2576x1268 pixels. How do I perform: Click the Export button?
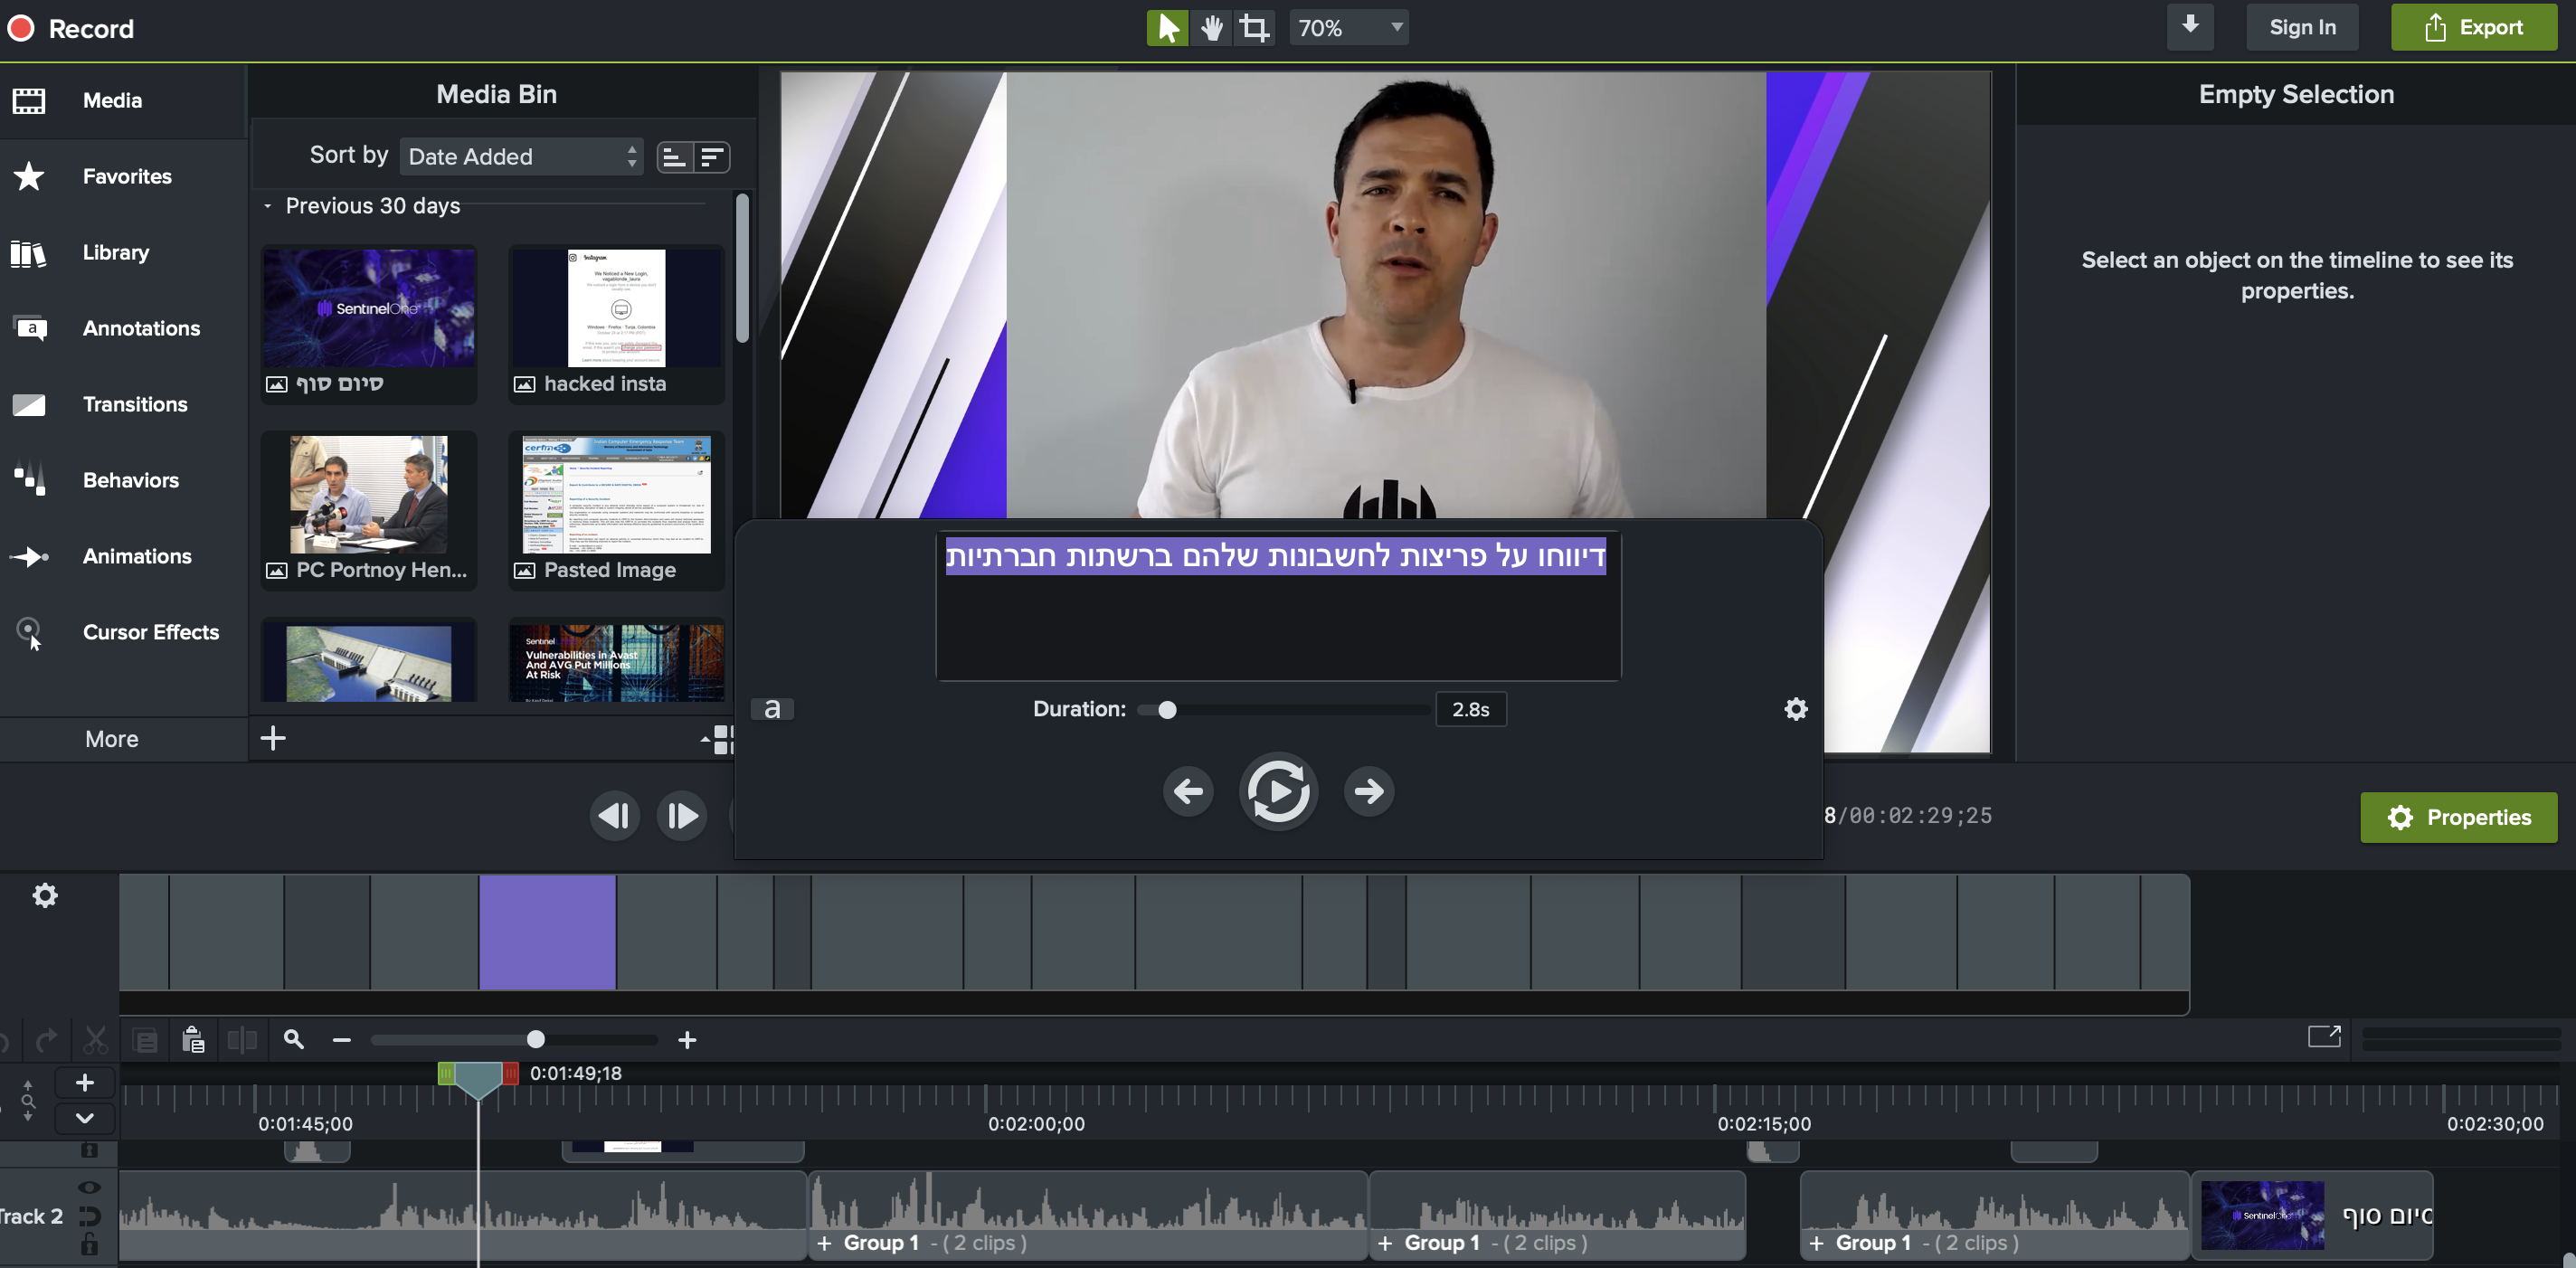2473,28
